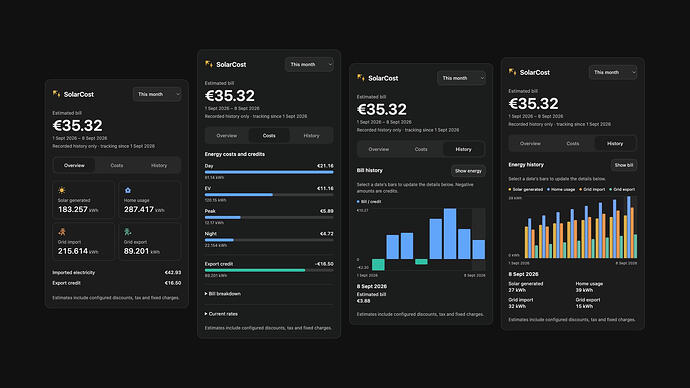Image resolution: width=690 pixels, height=388 pixels.
Task: Click the EV cost value €11.16
Action: click(325, 188)
